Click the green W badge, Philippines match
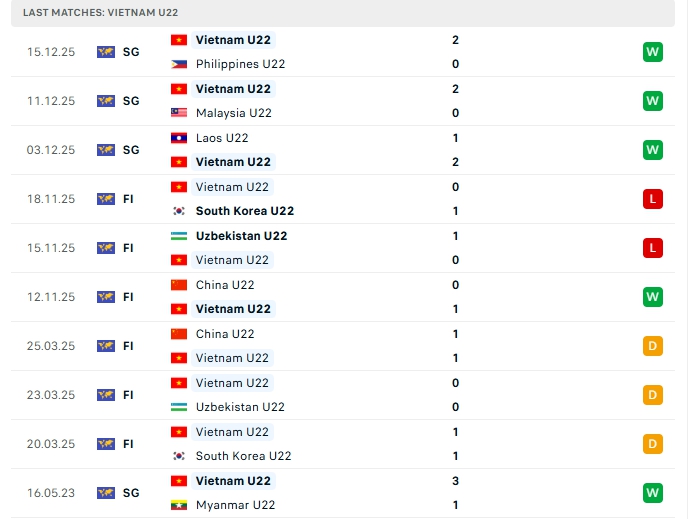Image resolution: width=688 pixels, height=519 pixels. pos(653,52)
